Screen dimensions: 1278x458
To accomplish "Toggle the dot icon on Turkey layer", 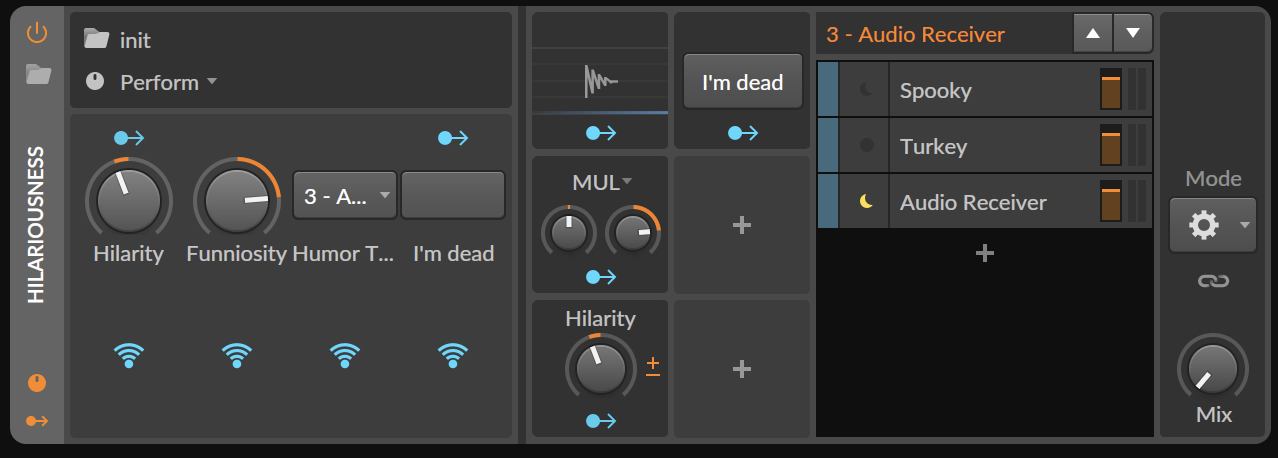I will (866, 146).
